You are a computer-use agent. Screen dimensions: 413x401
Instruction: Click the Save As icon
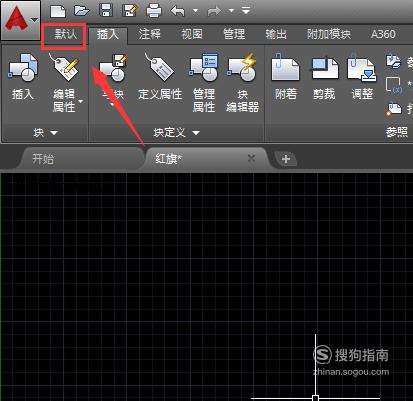[130, 11]
